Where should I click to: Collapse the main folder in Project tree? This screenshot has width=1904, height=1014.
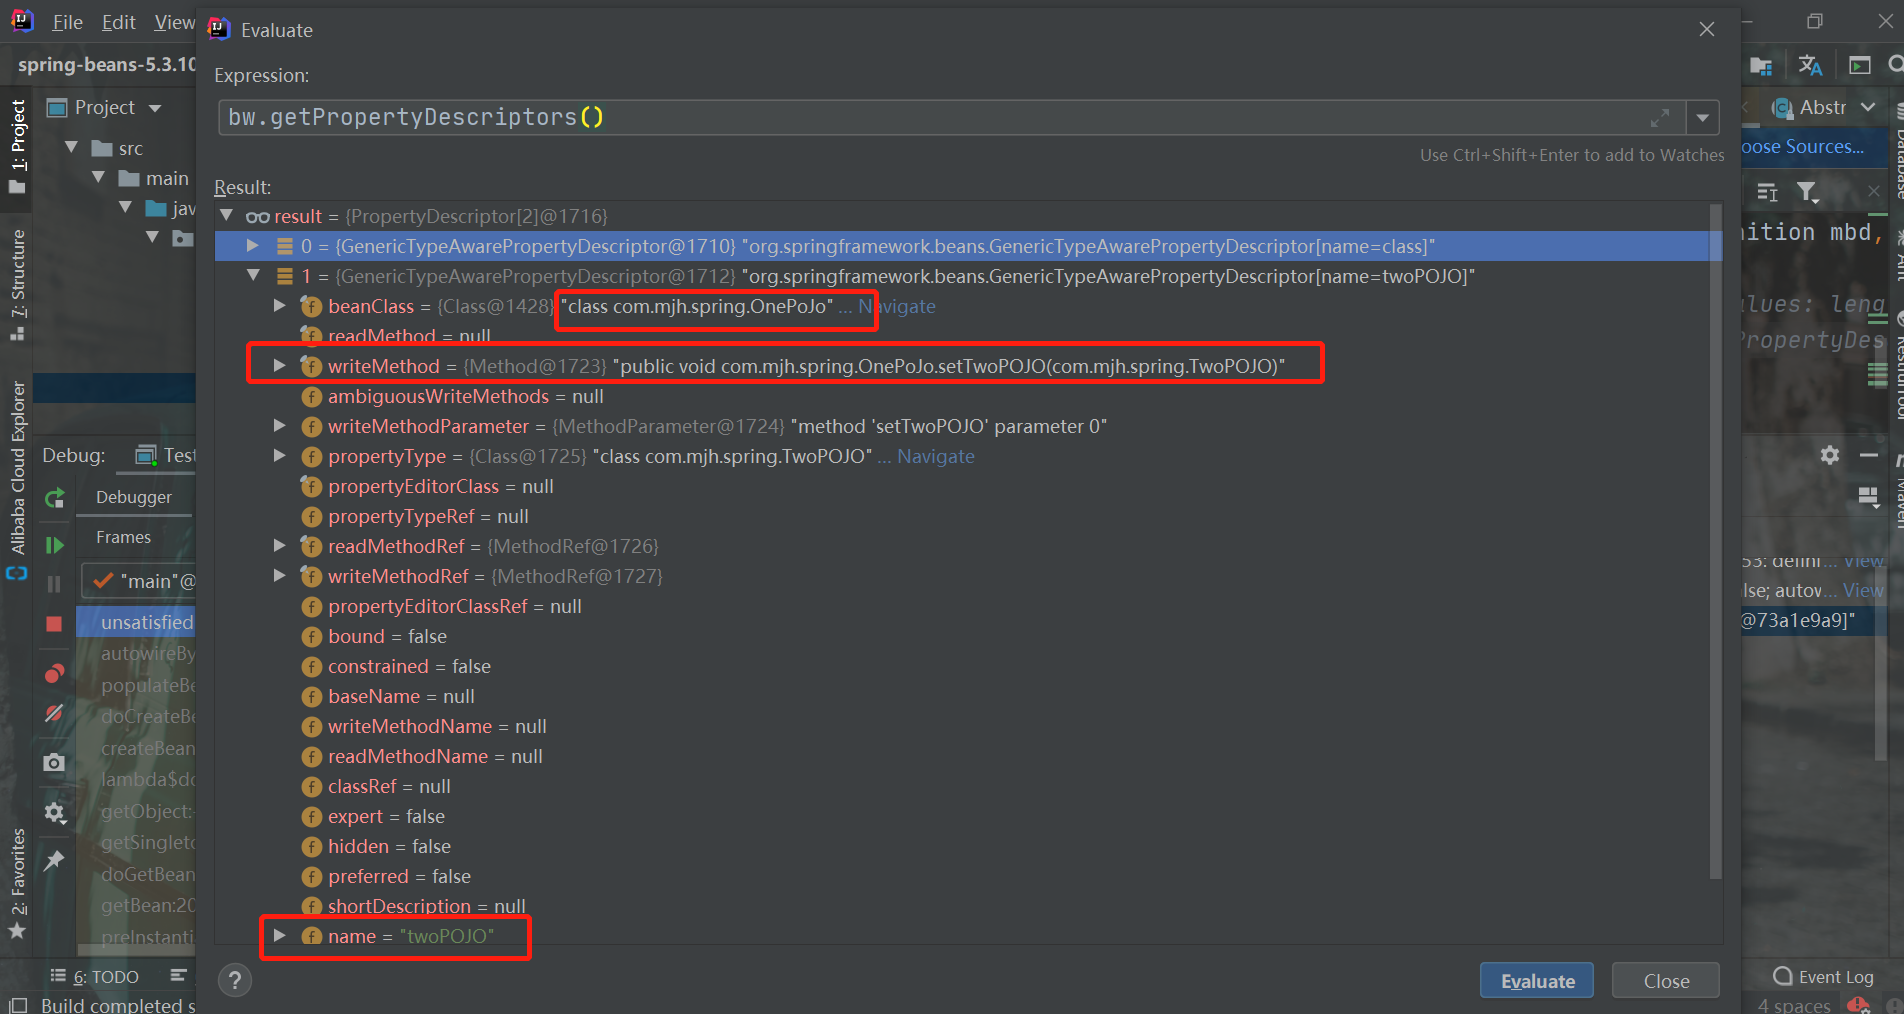tap(98, 178)
